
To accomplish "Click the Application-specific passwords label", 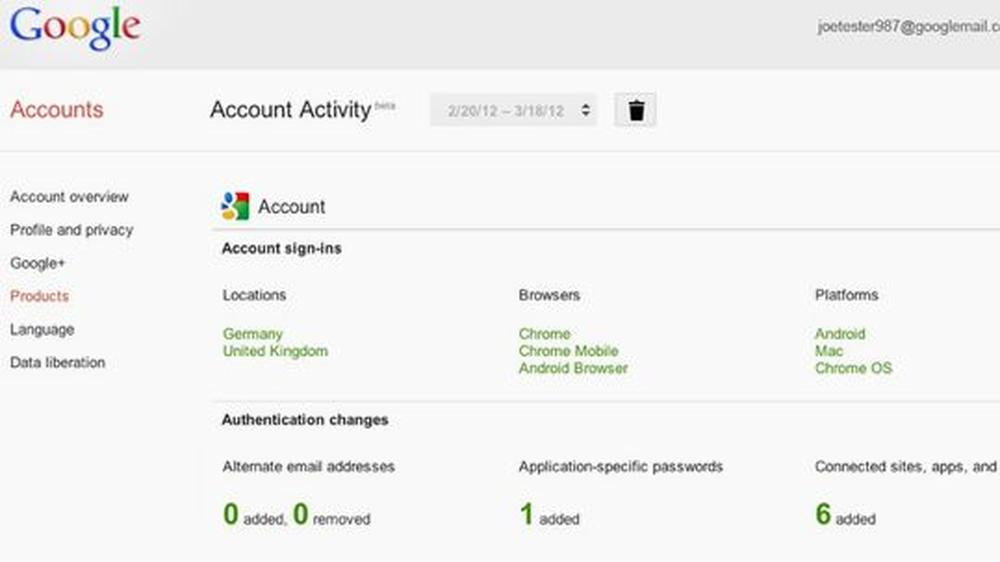I will click(x=621, y=466).
